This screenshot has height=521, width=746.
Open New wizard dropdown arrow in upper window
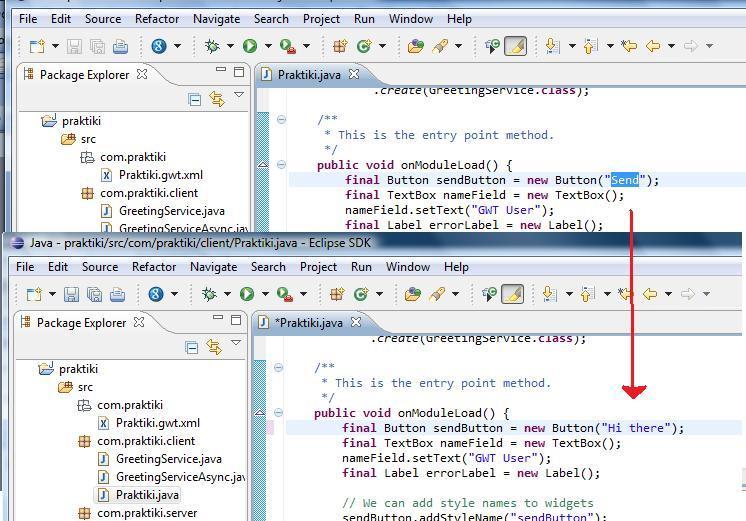click(x=55, y=46)
